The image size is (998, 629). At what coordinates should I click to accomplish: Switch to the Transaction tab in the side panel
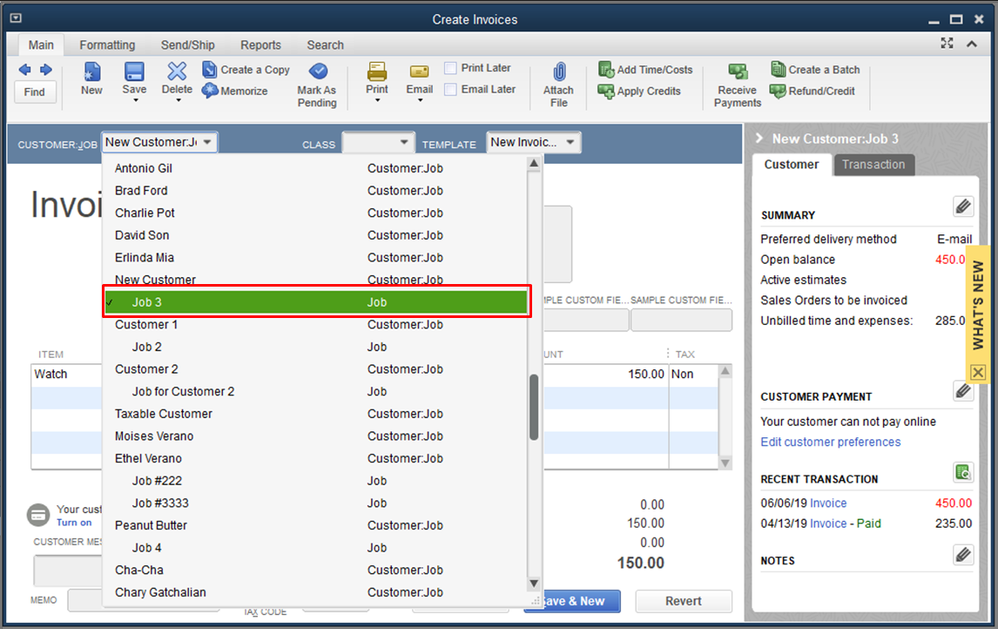[873, 164]
